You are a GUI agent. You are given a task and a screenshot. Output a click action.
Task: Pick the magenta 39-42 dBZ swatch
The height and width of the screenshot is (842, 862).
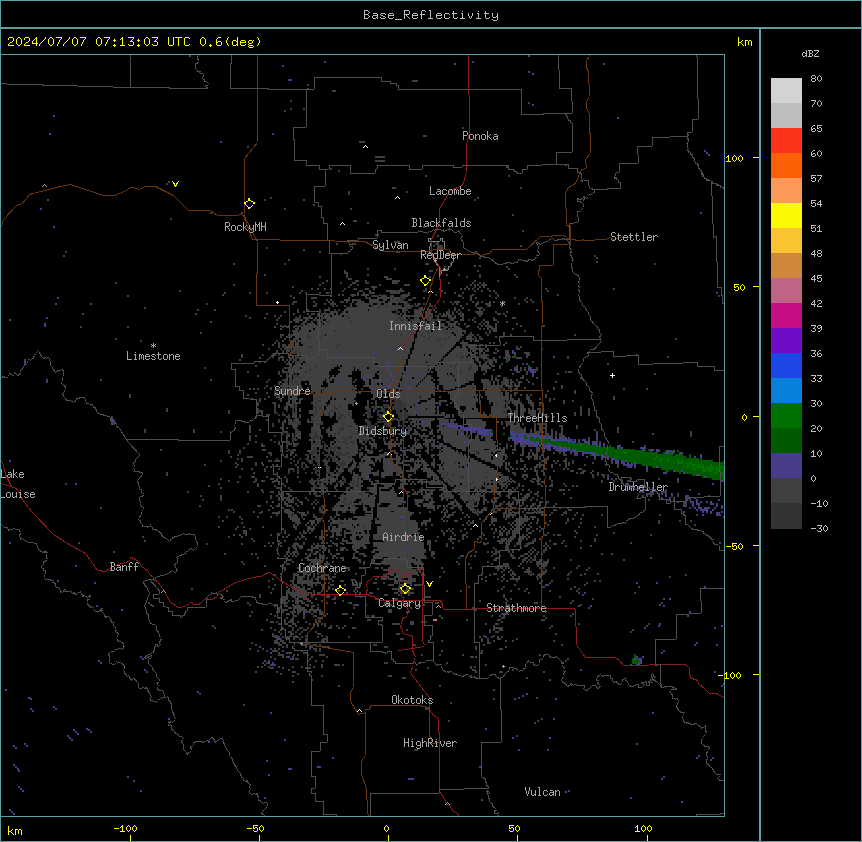click(786, 315)
